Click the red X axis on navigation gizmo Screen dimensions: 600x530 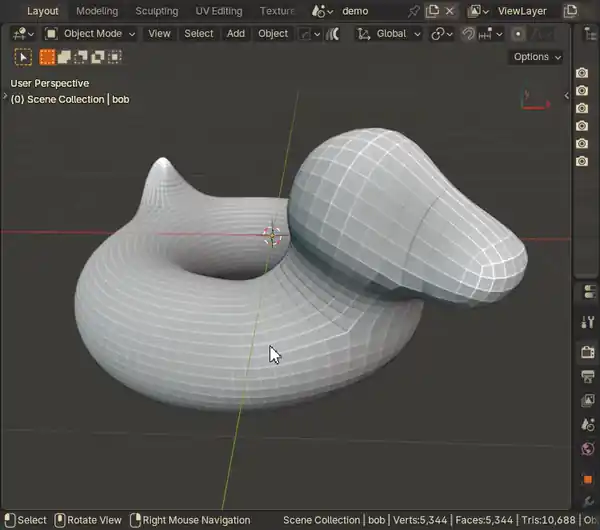tap(548, 104)
